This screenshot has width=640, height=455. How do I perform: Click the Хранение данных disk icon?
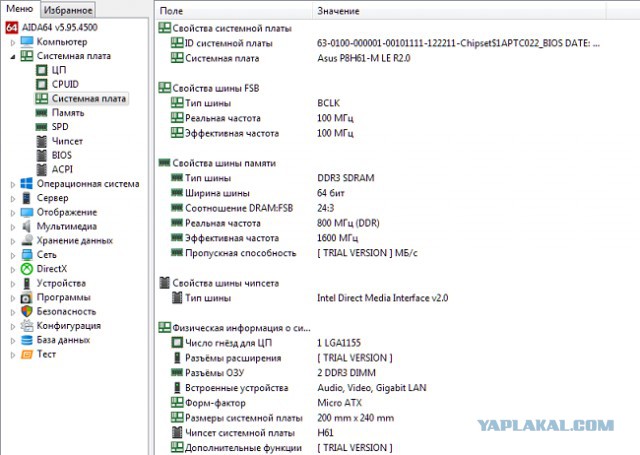click(x=27, y=240)
